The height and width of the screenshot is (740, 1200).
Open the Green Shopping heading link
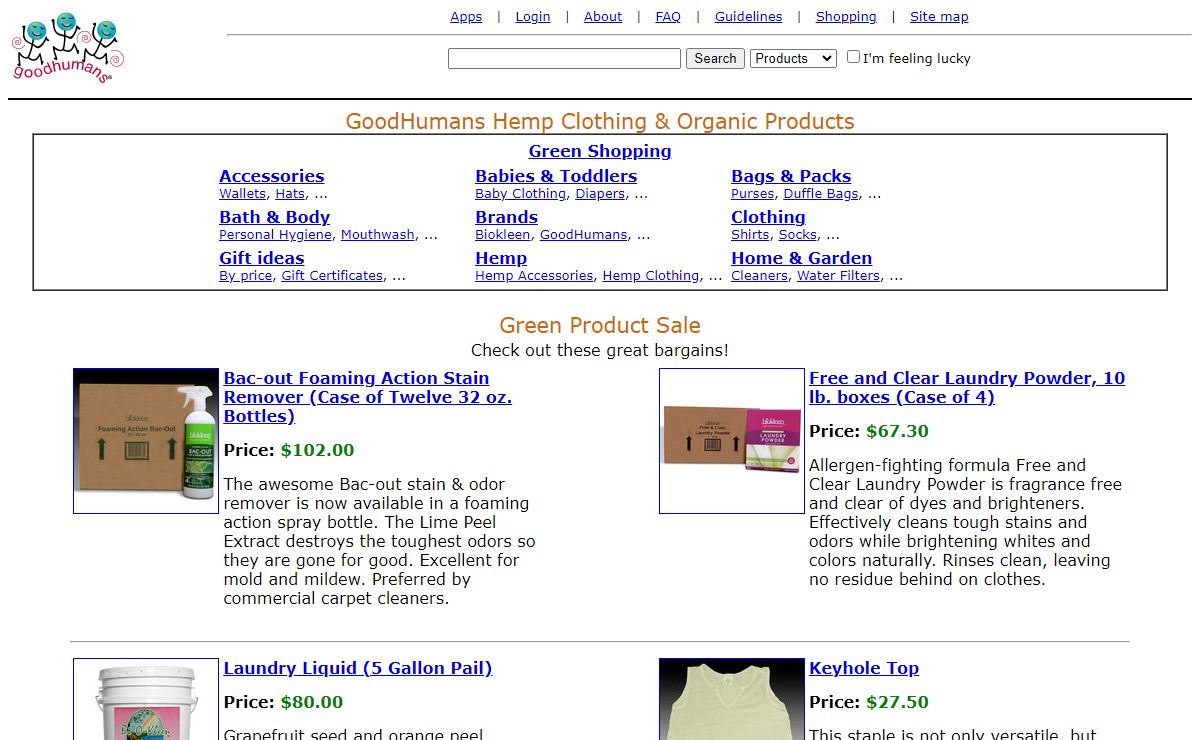click(x=600, y=152)
